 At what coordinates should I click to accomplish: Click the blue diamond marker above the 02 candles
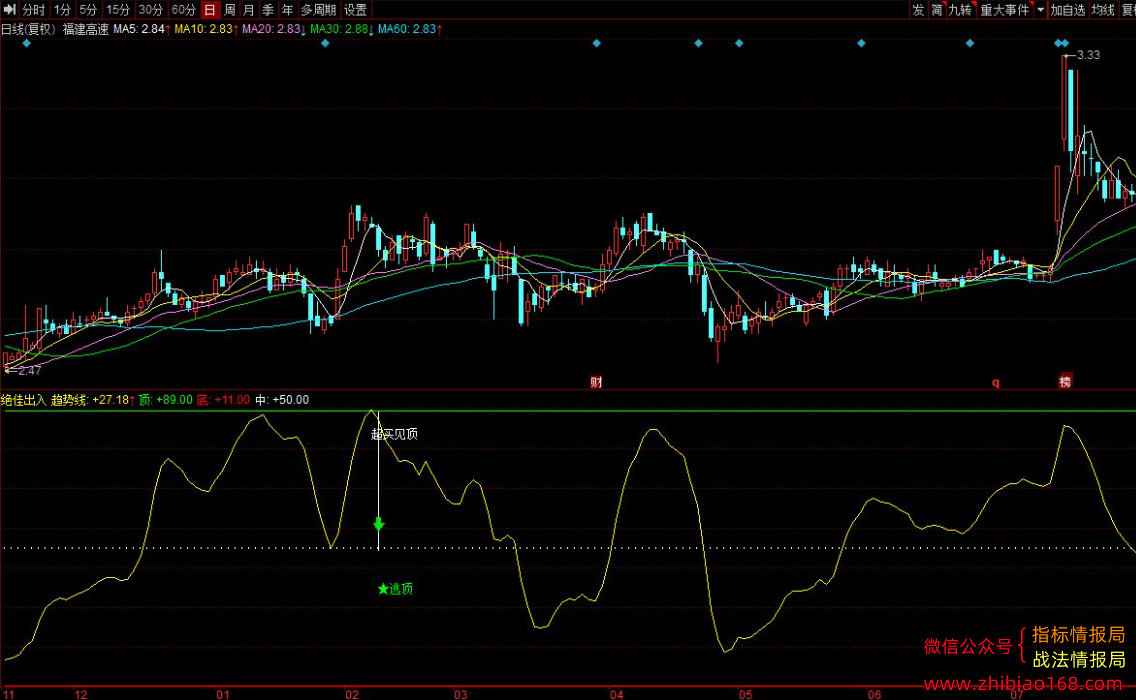pyautogui.click(x=325, y=43)
